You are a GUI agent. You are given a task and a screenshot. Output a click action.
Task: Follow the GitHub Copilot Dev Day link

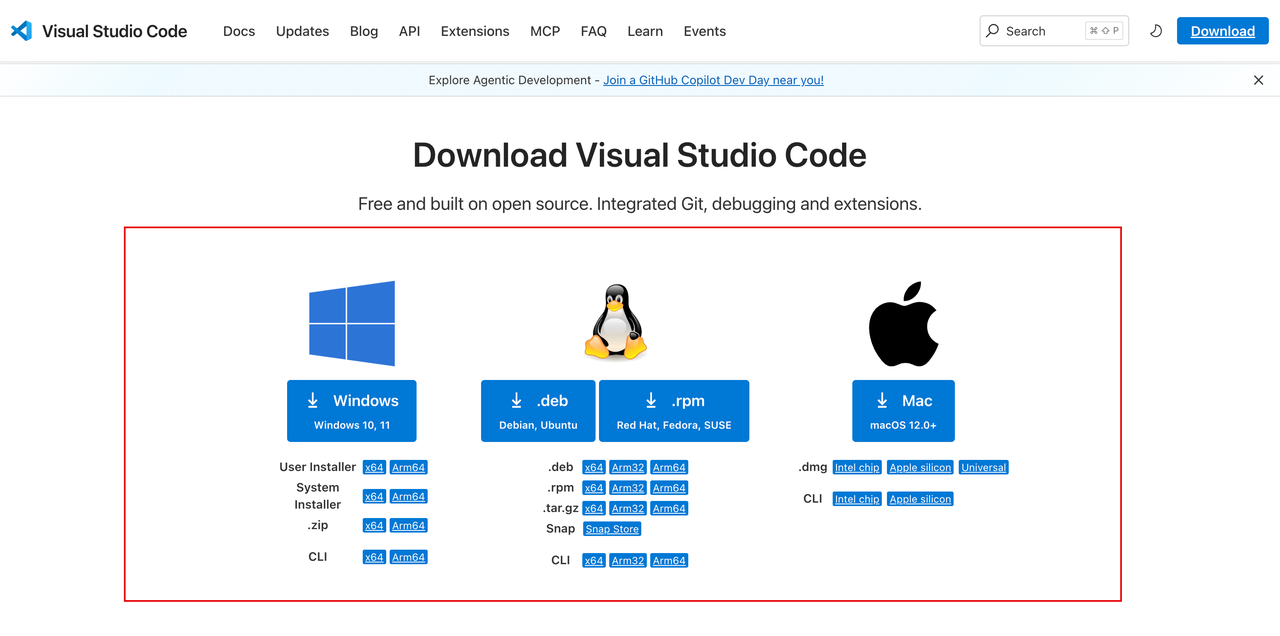(713, 80)
